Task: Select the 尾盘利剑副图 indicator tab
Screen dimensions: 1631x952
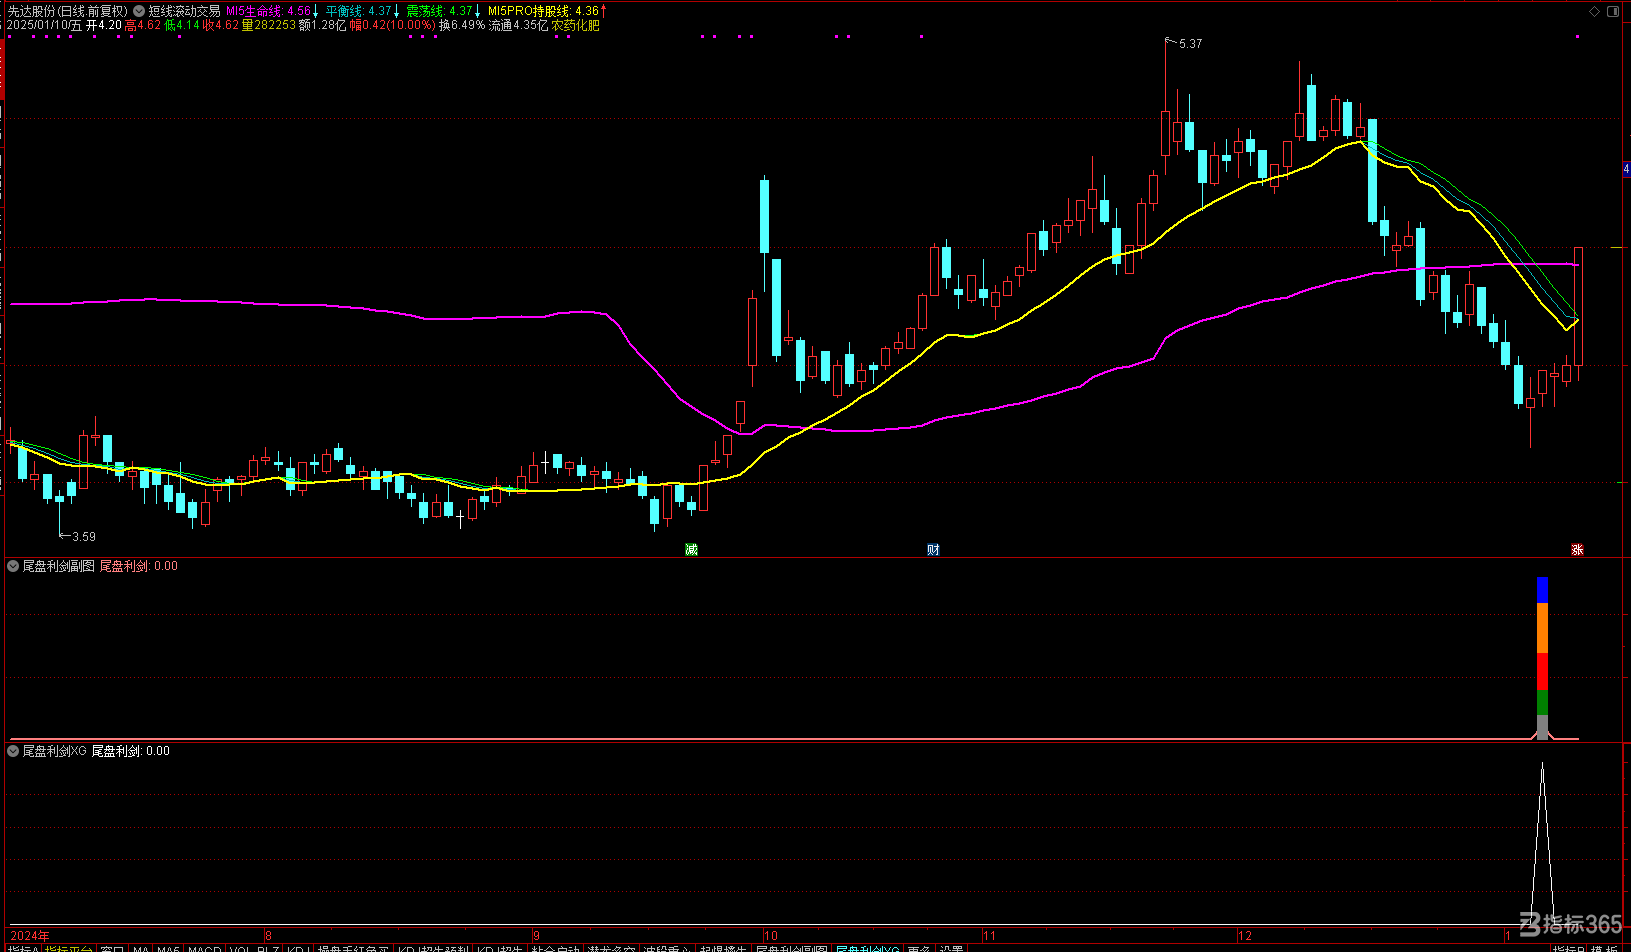Action: (792, 949)
